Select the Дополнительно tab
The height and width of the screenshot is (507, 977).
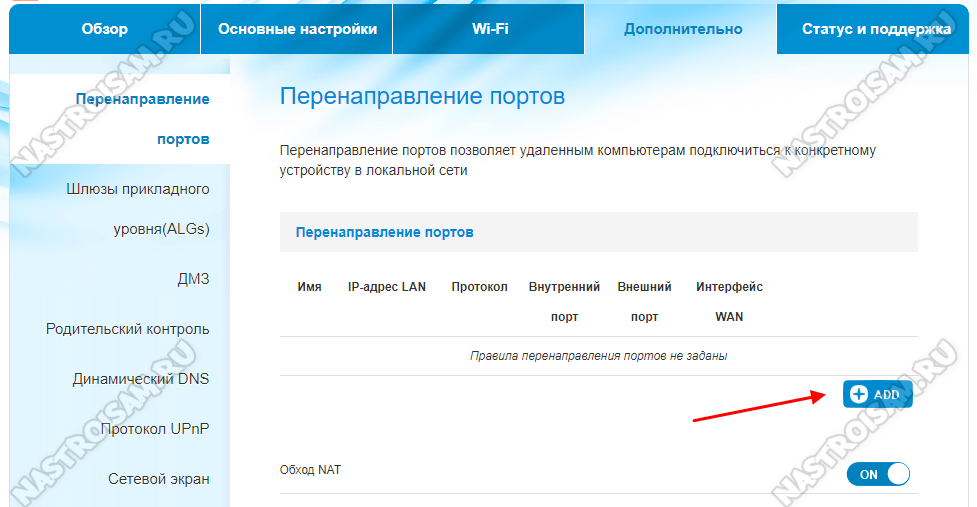tap(683, 29)
